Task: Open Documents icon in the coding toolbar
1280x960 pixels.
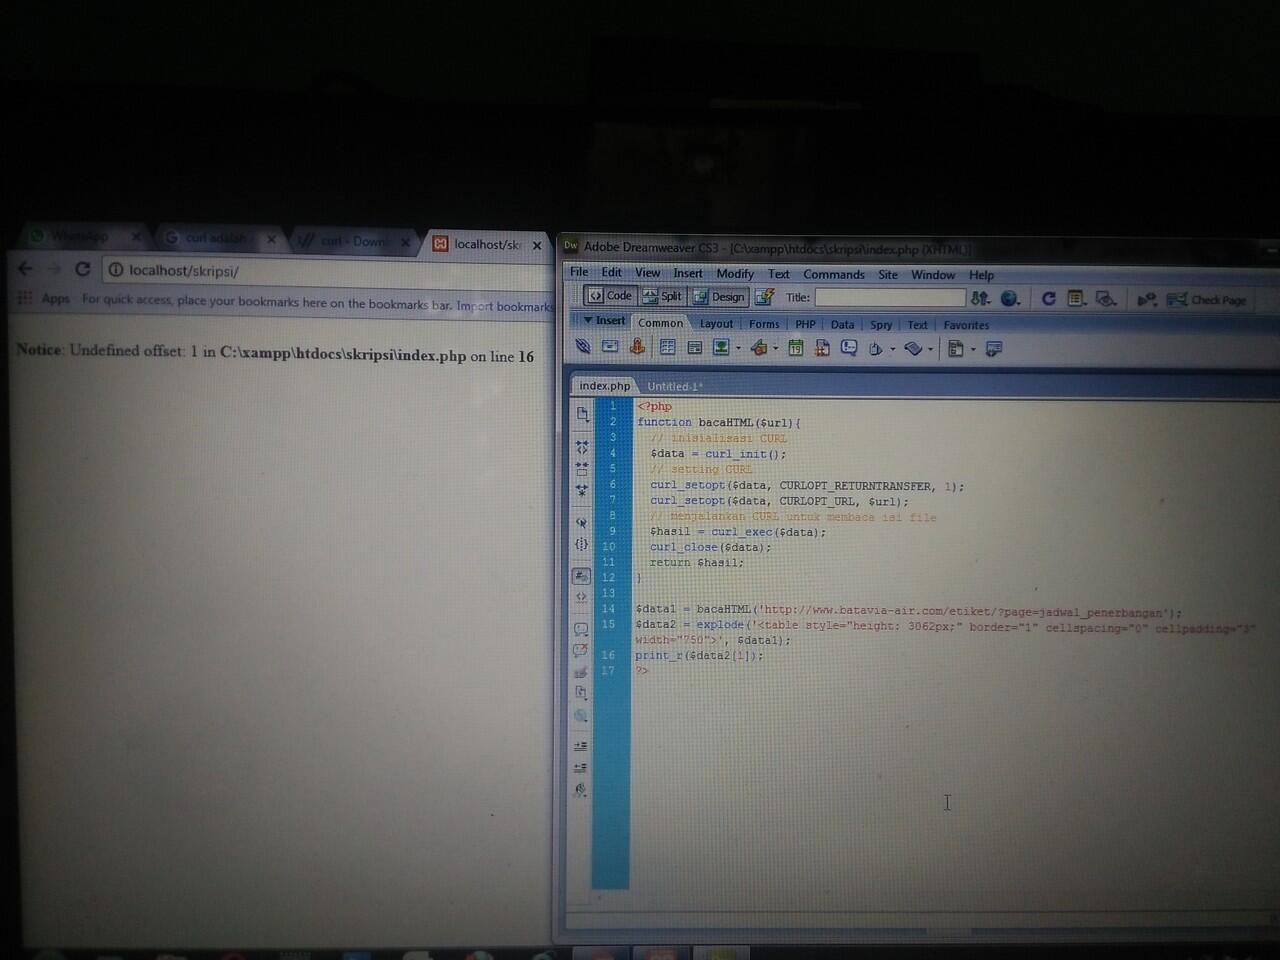Action: point(582,414)
